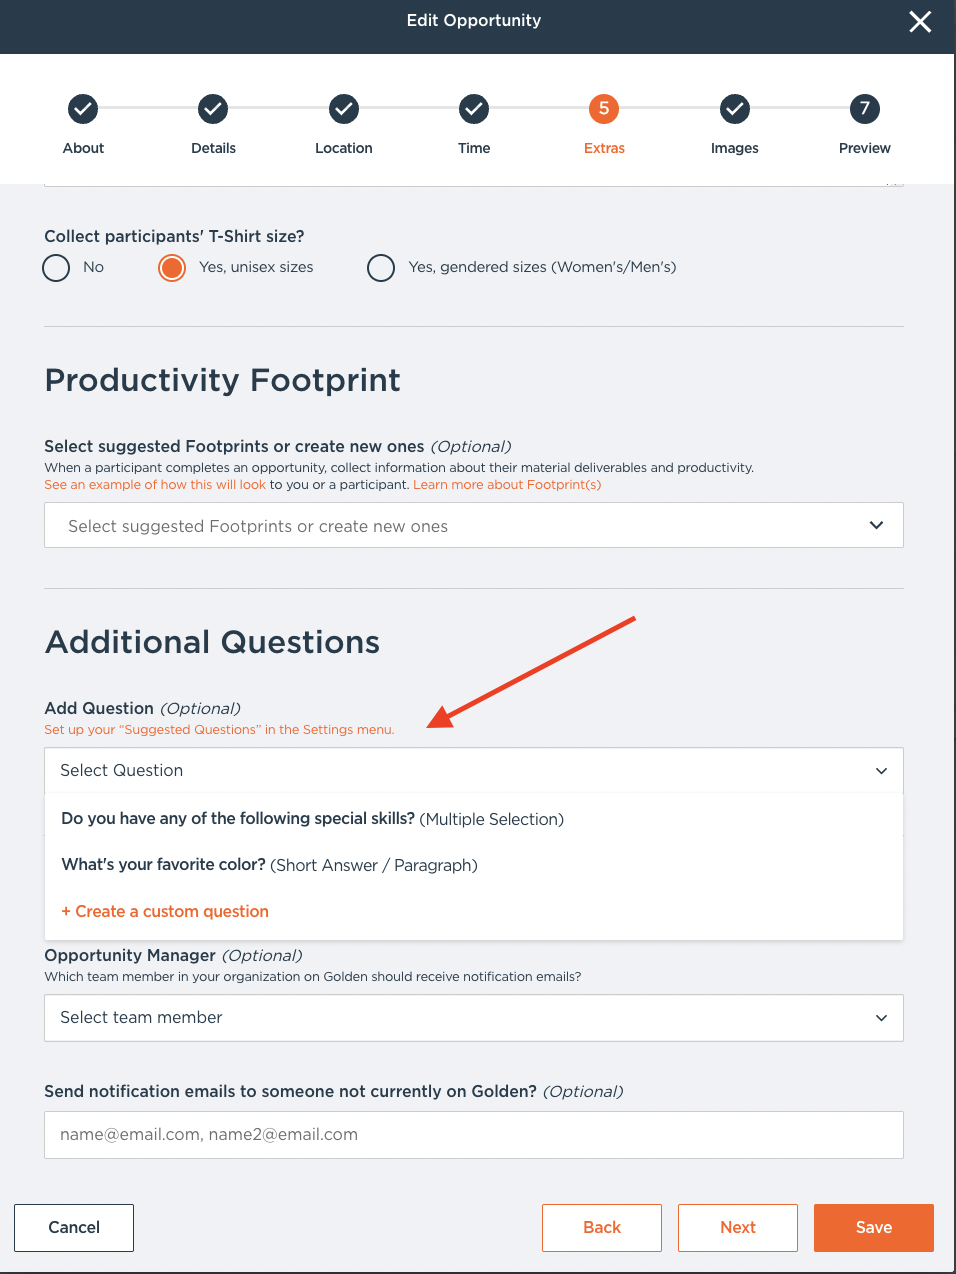Jump to the Time step icon
Screen dimensions: 956x1274
[474, 109]
